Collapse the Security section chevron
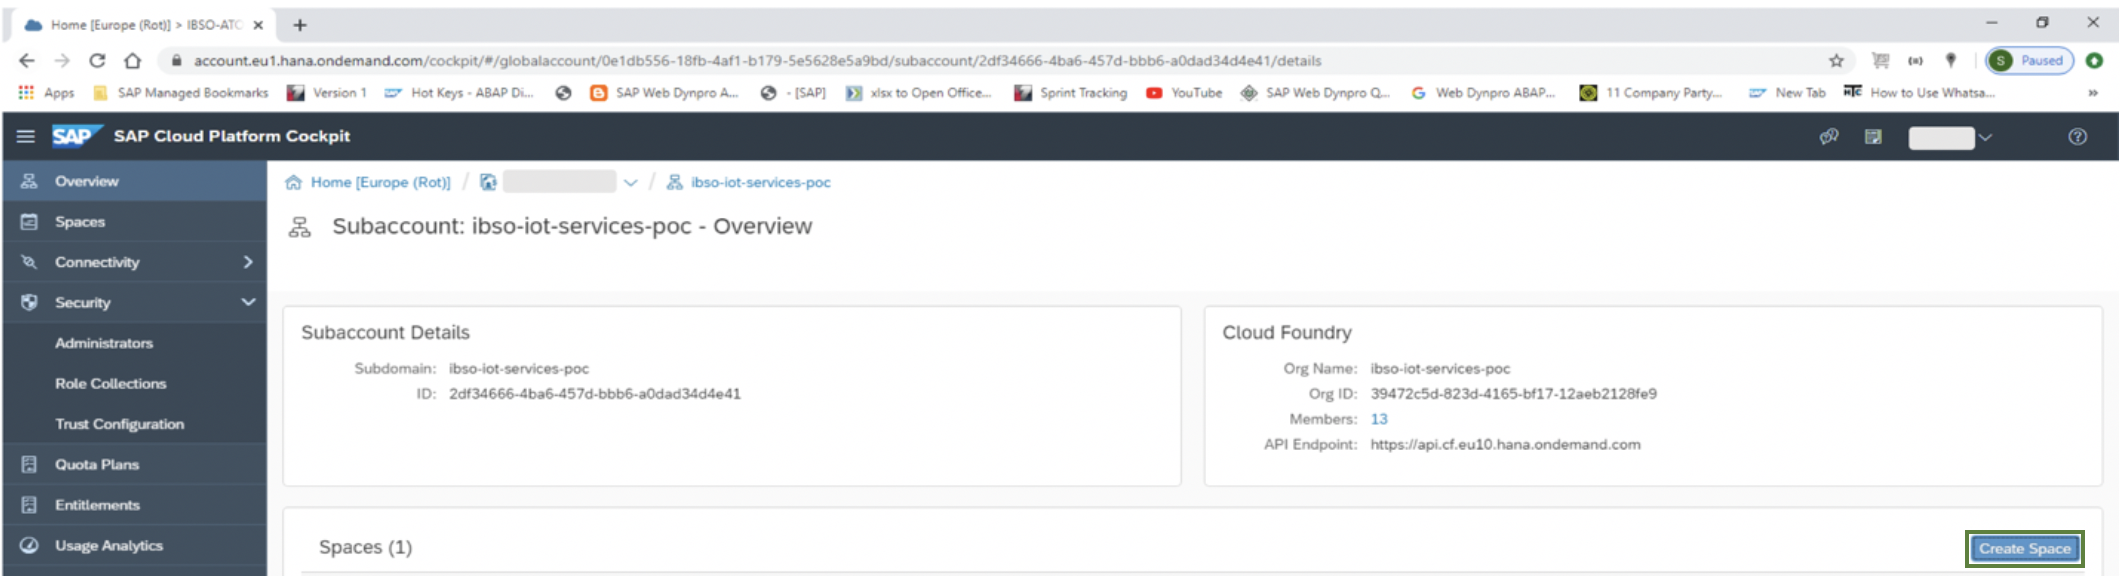Viewport: 2120px width, 576px height. (248, 302)
